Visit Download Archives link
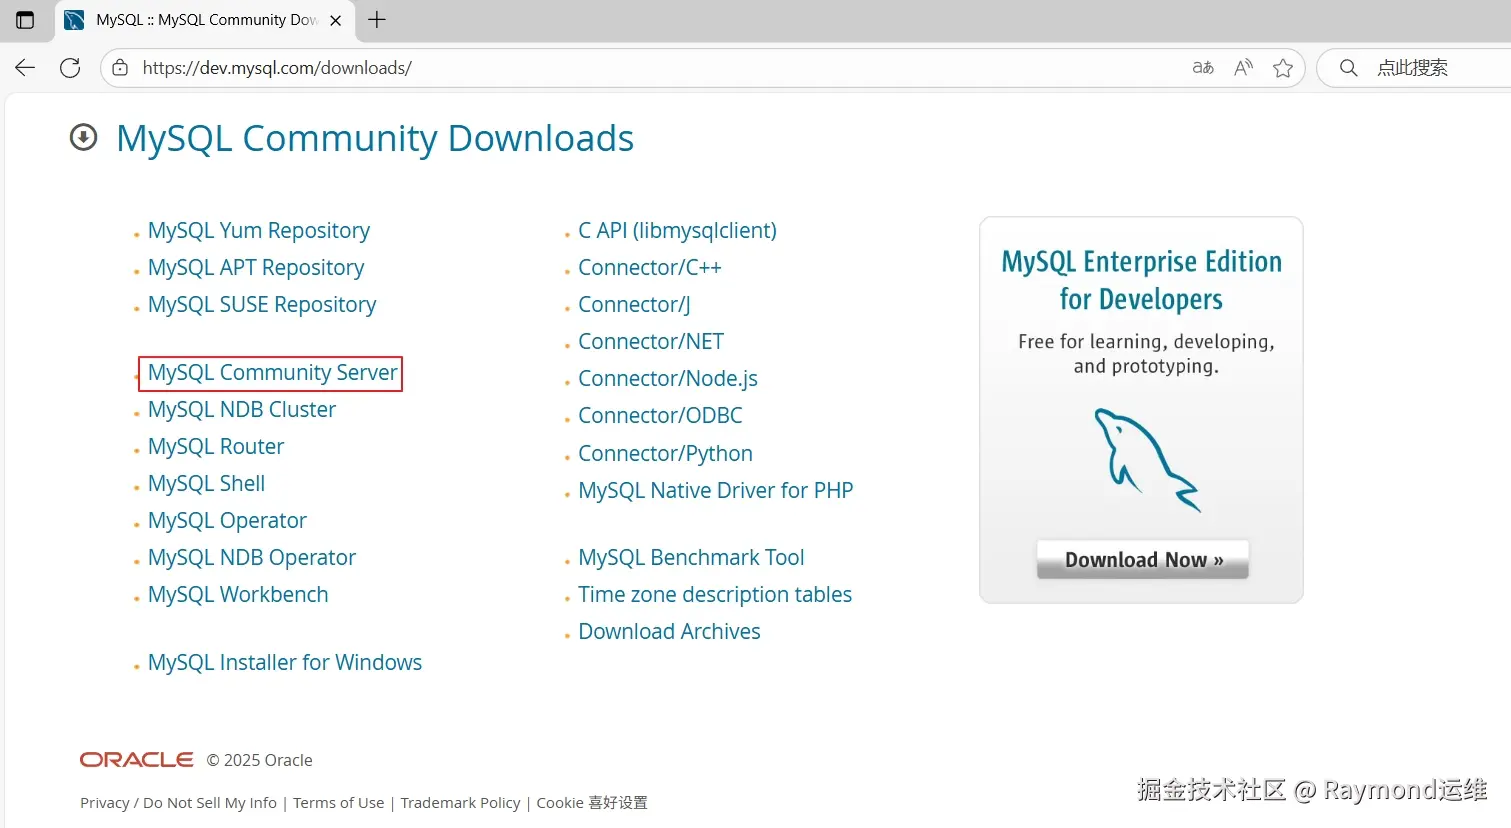1511x828 pixels. tap(669, 631)
